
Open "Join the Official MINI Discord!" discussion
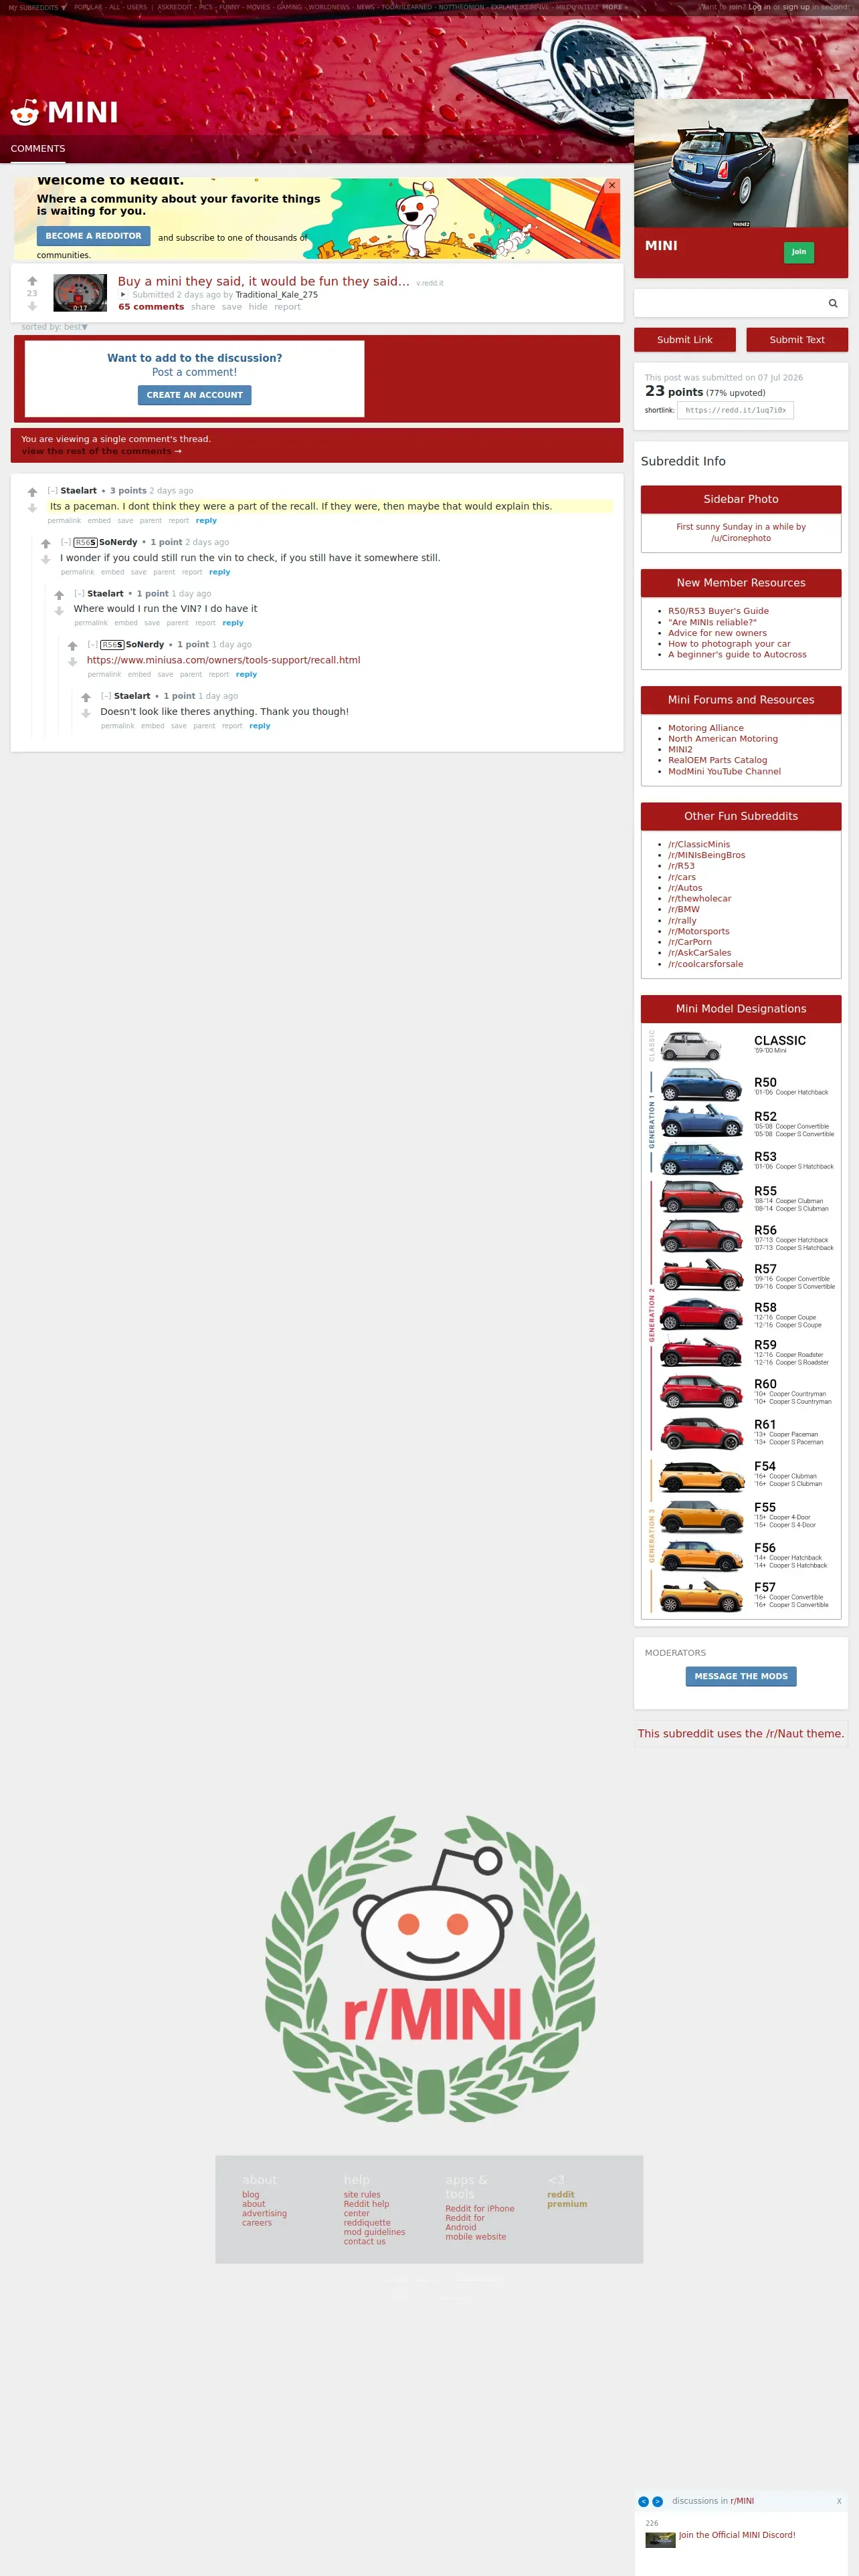737,2535
